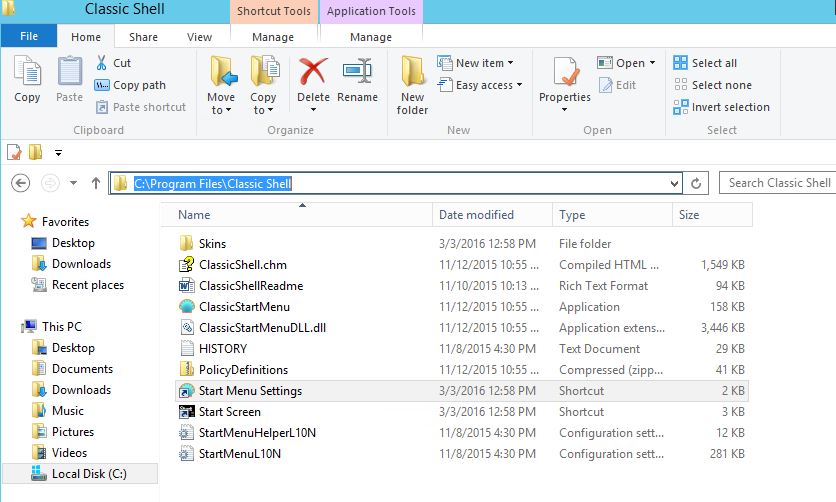The height and width of the screenshot is (502, 836).
Task: Select the ClassicStartMenuDLL.dll file
Action: tap(462, 328)
